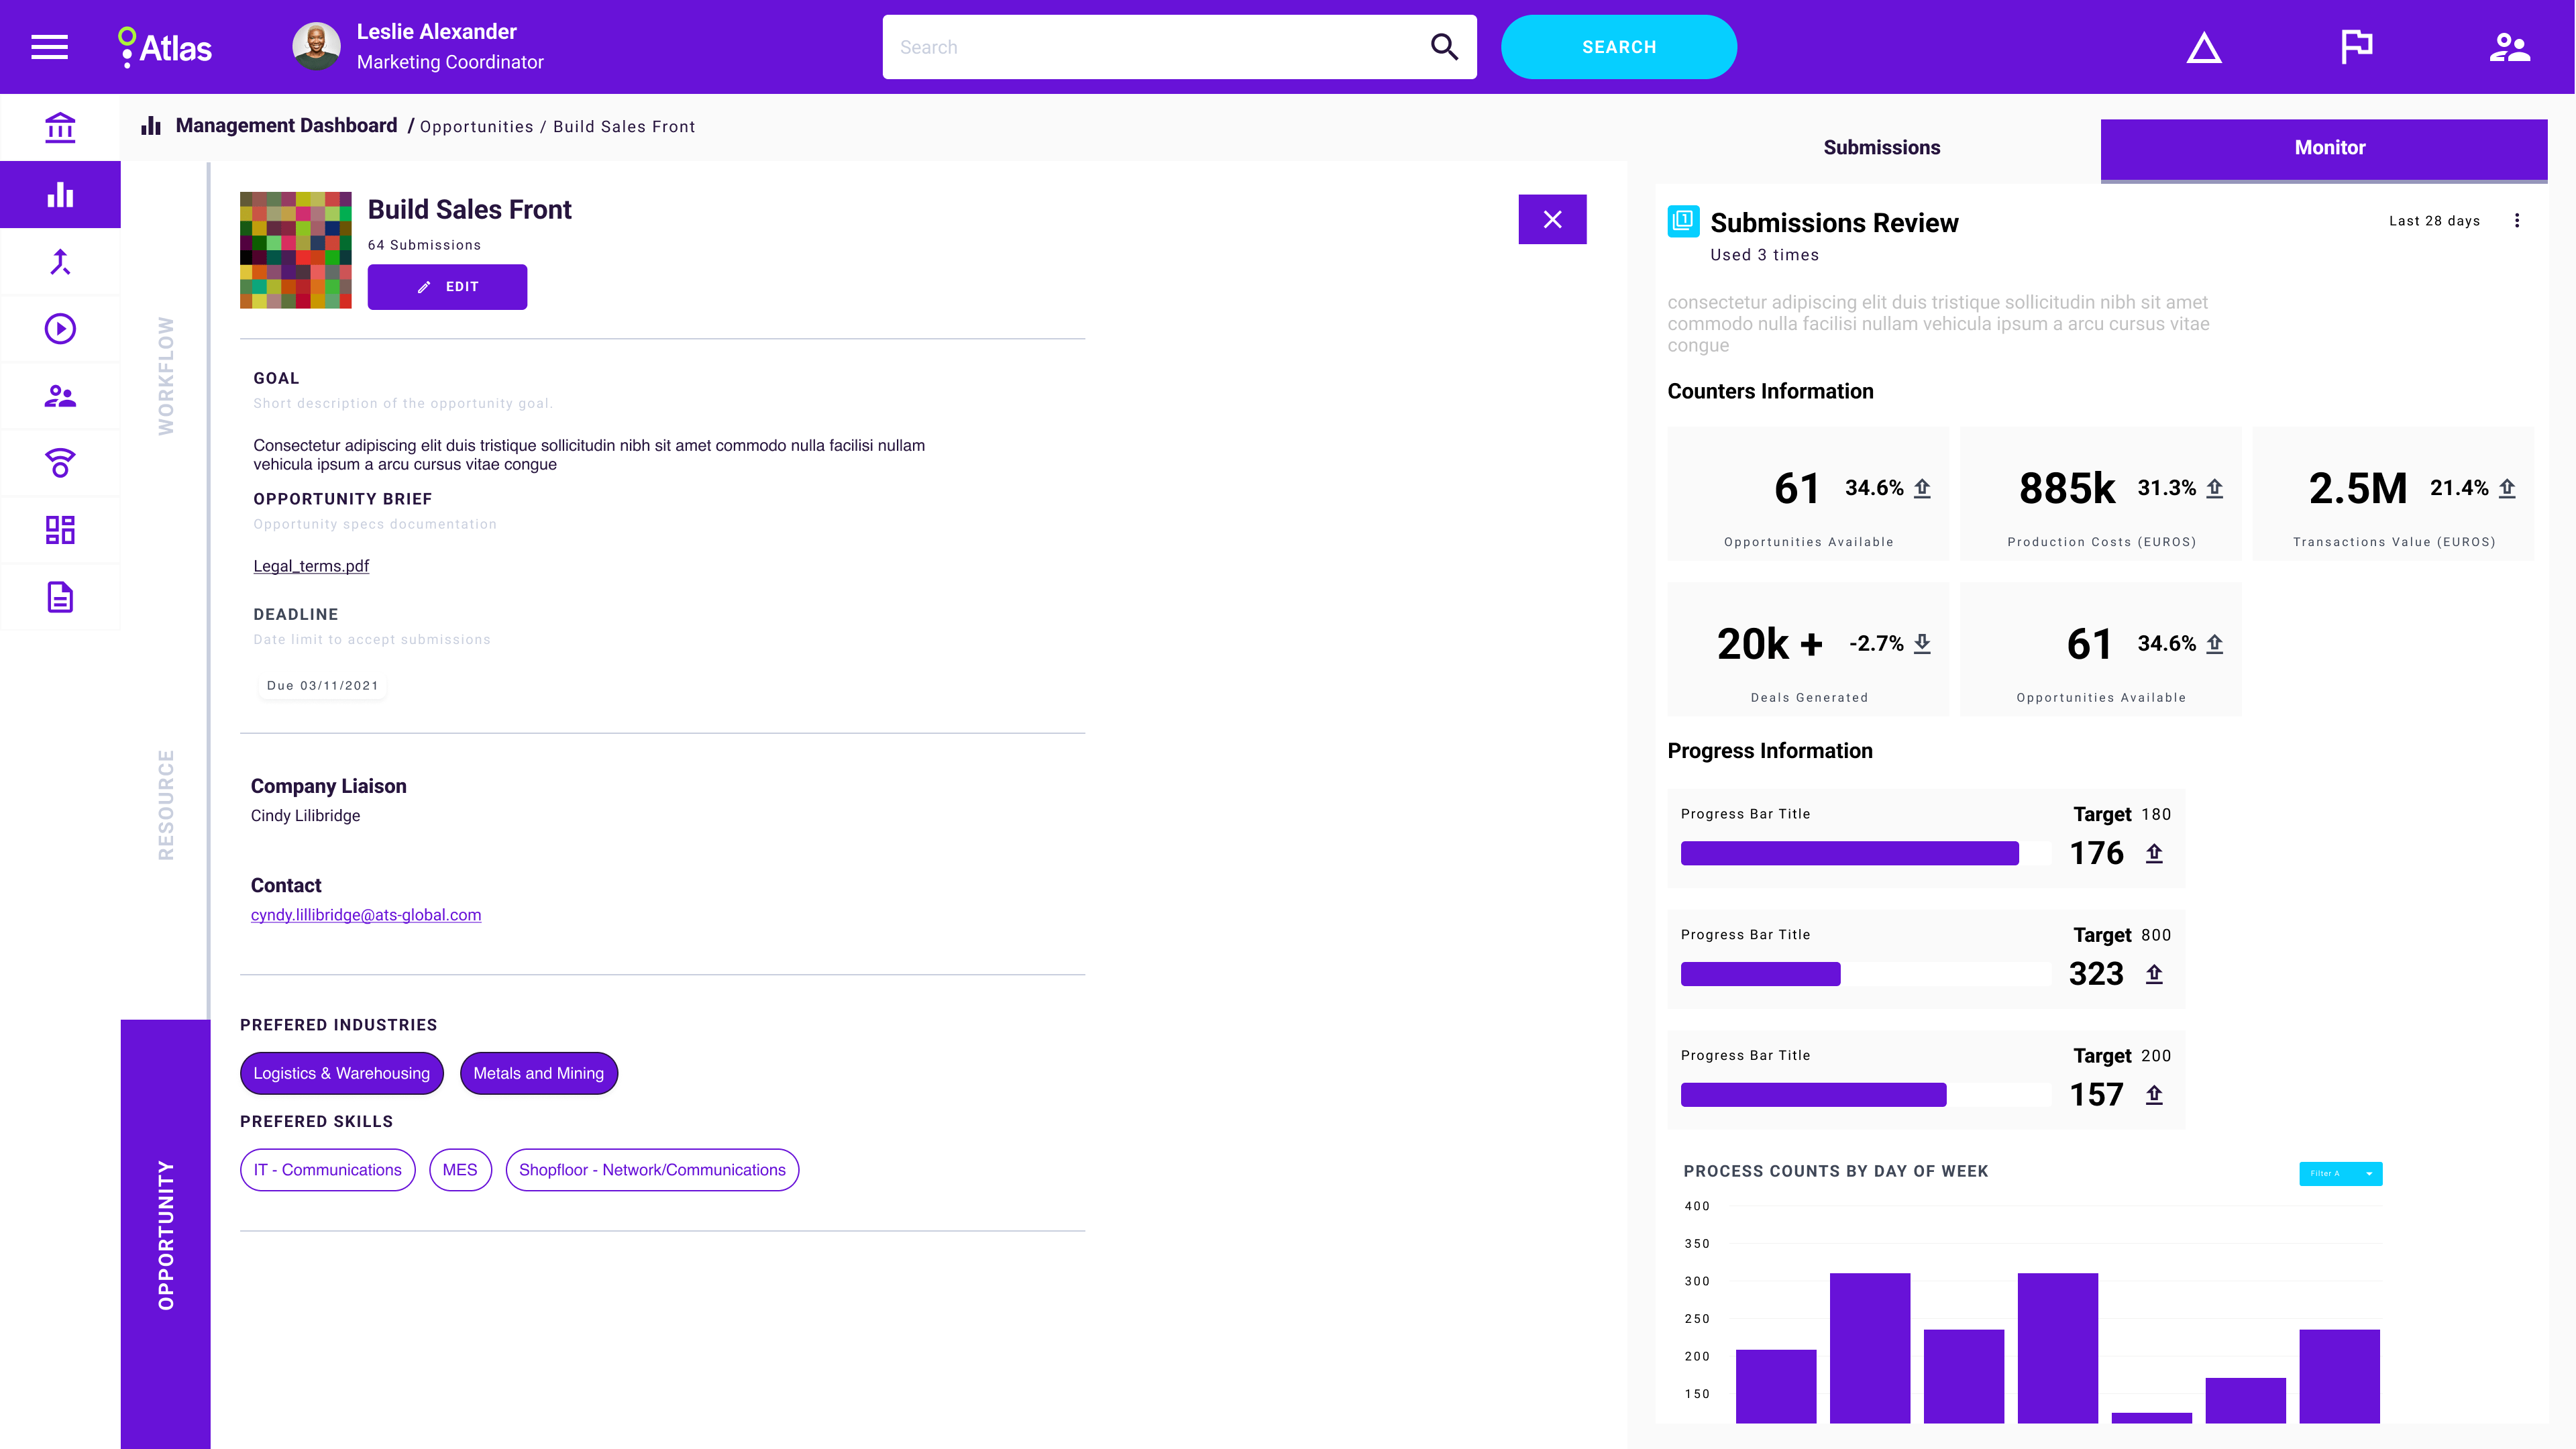Screen dimensions: 2576x1449
Task: Click the flag icon in header
Action: click(2356, 47)
